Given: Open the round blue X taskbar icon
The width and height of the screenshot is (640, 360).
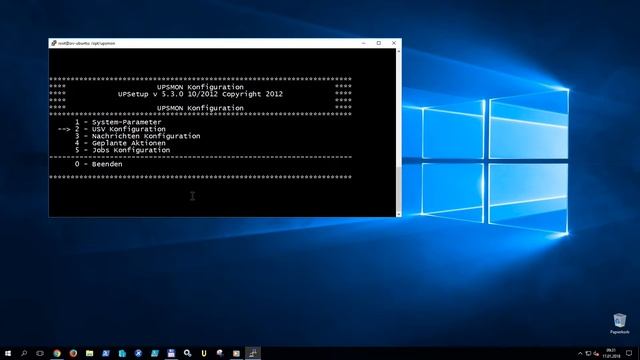Looking at the screenshot, I should point(138,353).
